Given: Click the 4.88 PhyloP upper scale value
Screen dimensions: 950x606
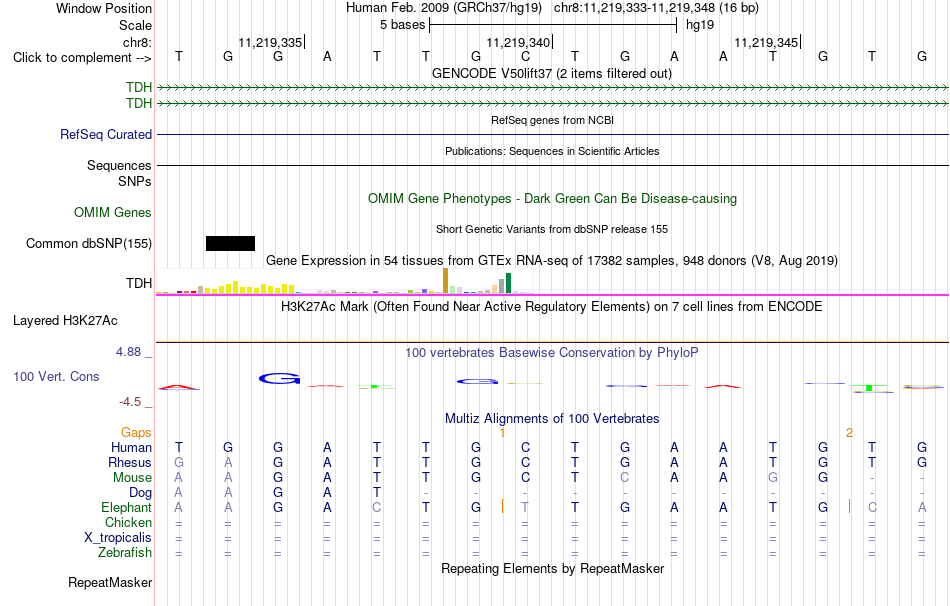Looking at the screenshot, I should (x=128, y=352).
